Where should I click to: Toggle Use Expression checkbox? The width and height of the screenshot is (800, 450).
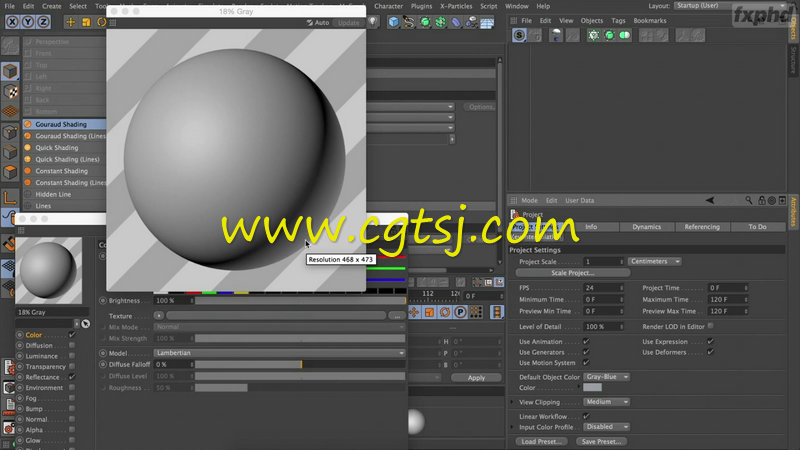[x=710, y=341]
